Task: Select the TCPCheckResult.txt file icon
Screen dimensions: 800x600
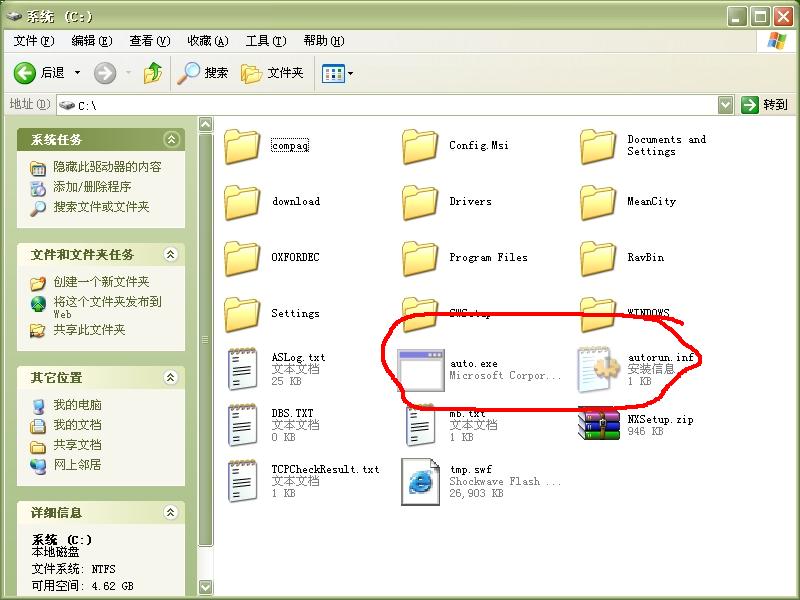Action: click(242, 481)
